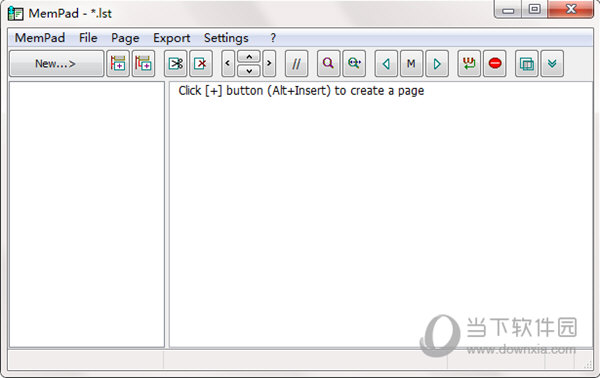Image resolution: width=600 pixels, height=378 pixels.
Task: Minimize the MemPad window
Action: coord(508,10)
